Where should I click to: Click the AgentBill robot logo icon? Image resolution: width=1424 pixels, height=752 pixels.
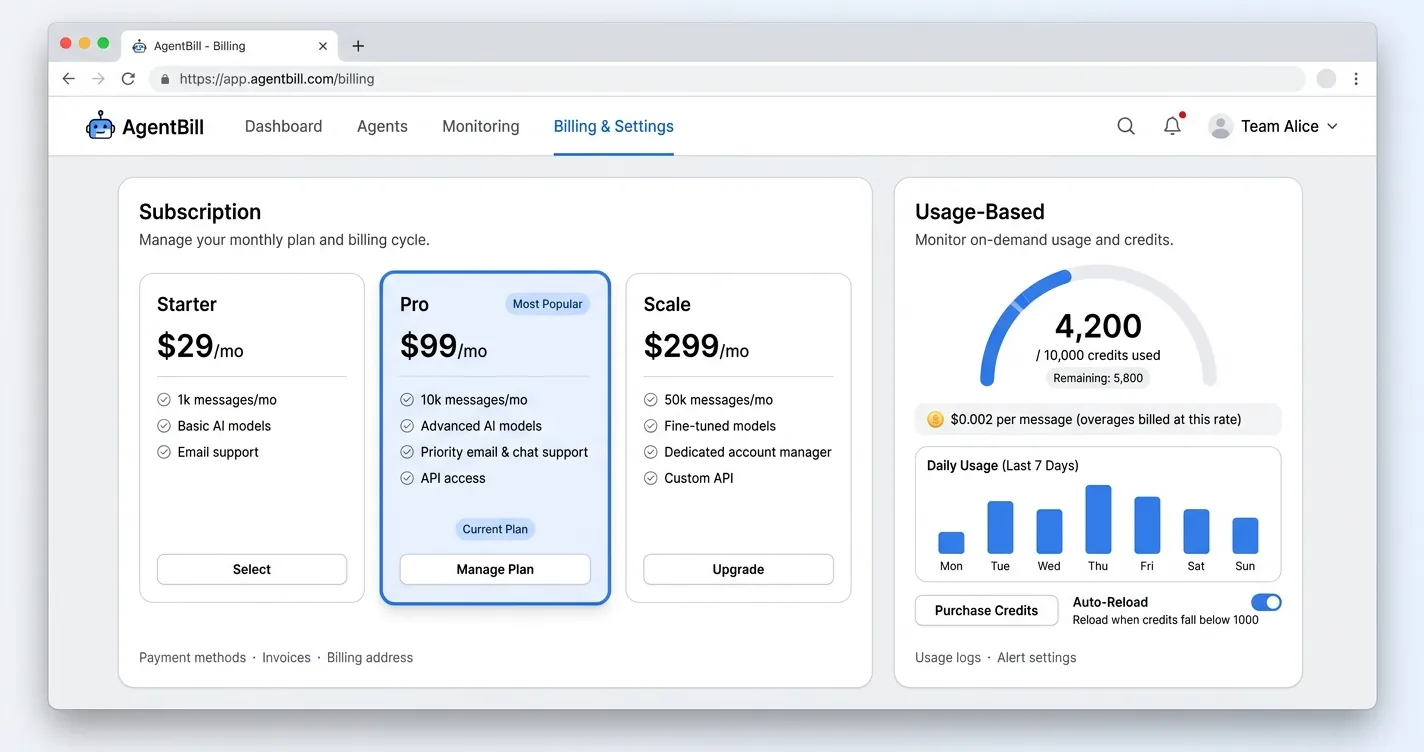click(x=100, y=125)
